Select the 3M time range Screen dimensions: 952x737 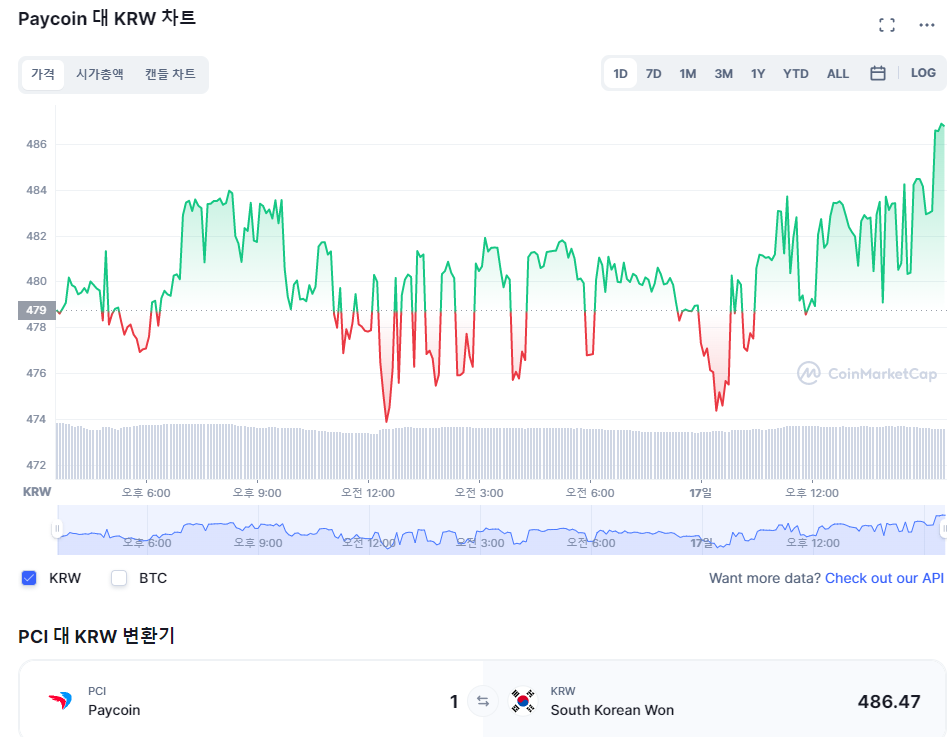pos(723,73)
